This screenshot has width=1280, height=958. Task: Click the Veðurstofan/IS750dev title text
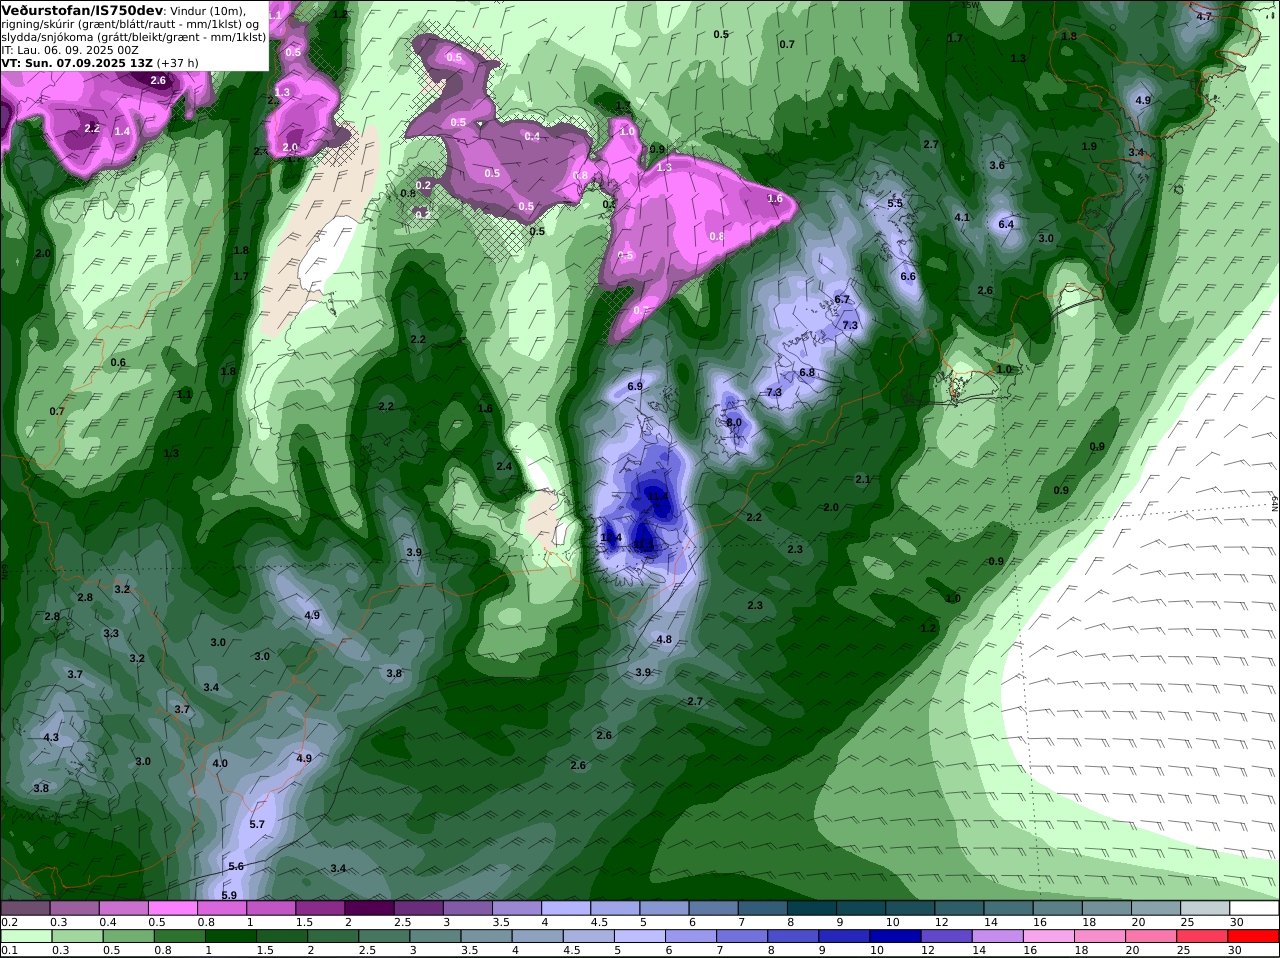[82, 10]
